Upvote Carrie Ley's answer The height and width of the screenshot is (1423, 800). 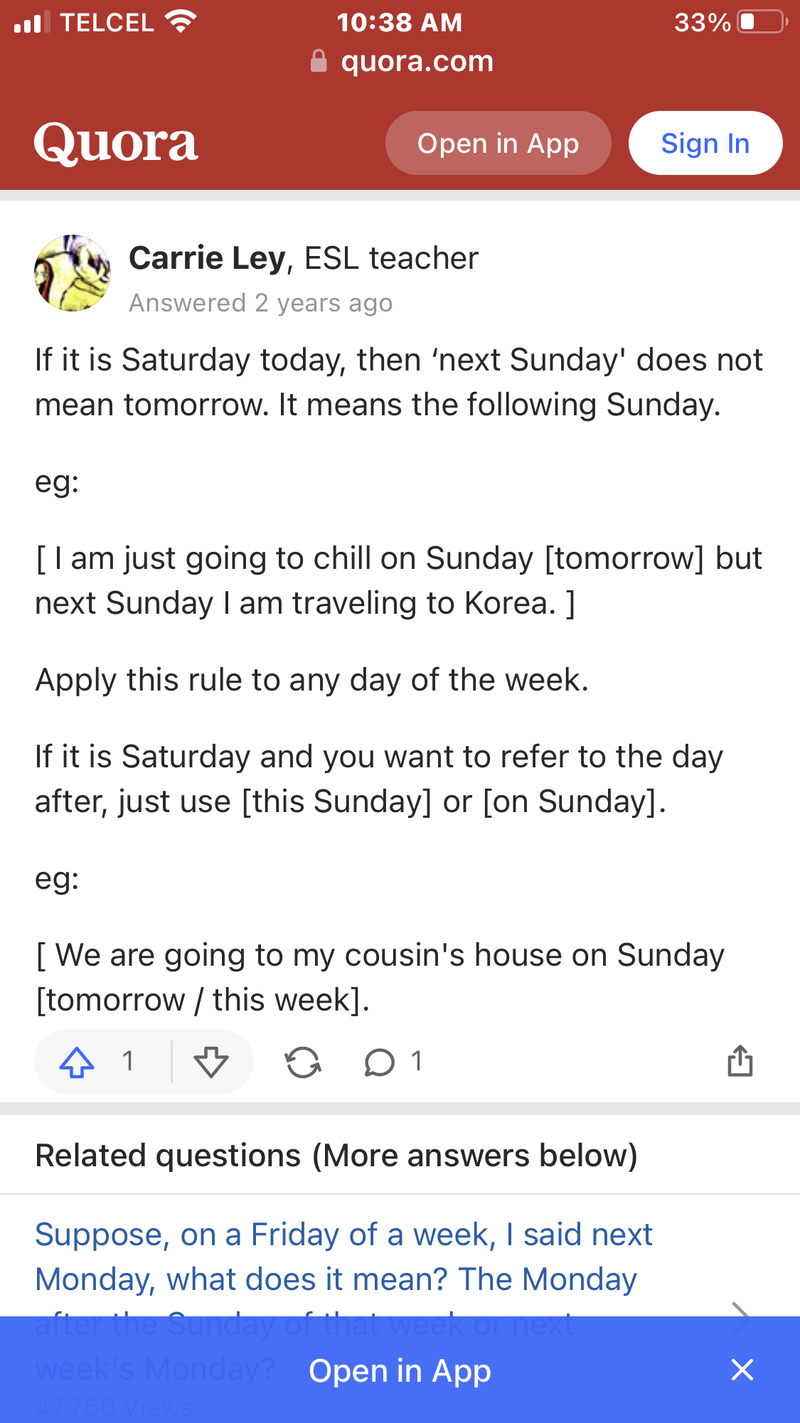[x=78, y=1062]
